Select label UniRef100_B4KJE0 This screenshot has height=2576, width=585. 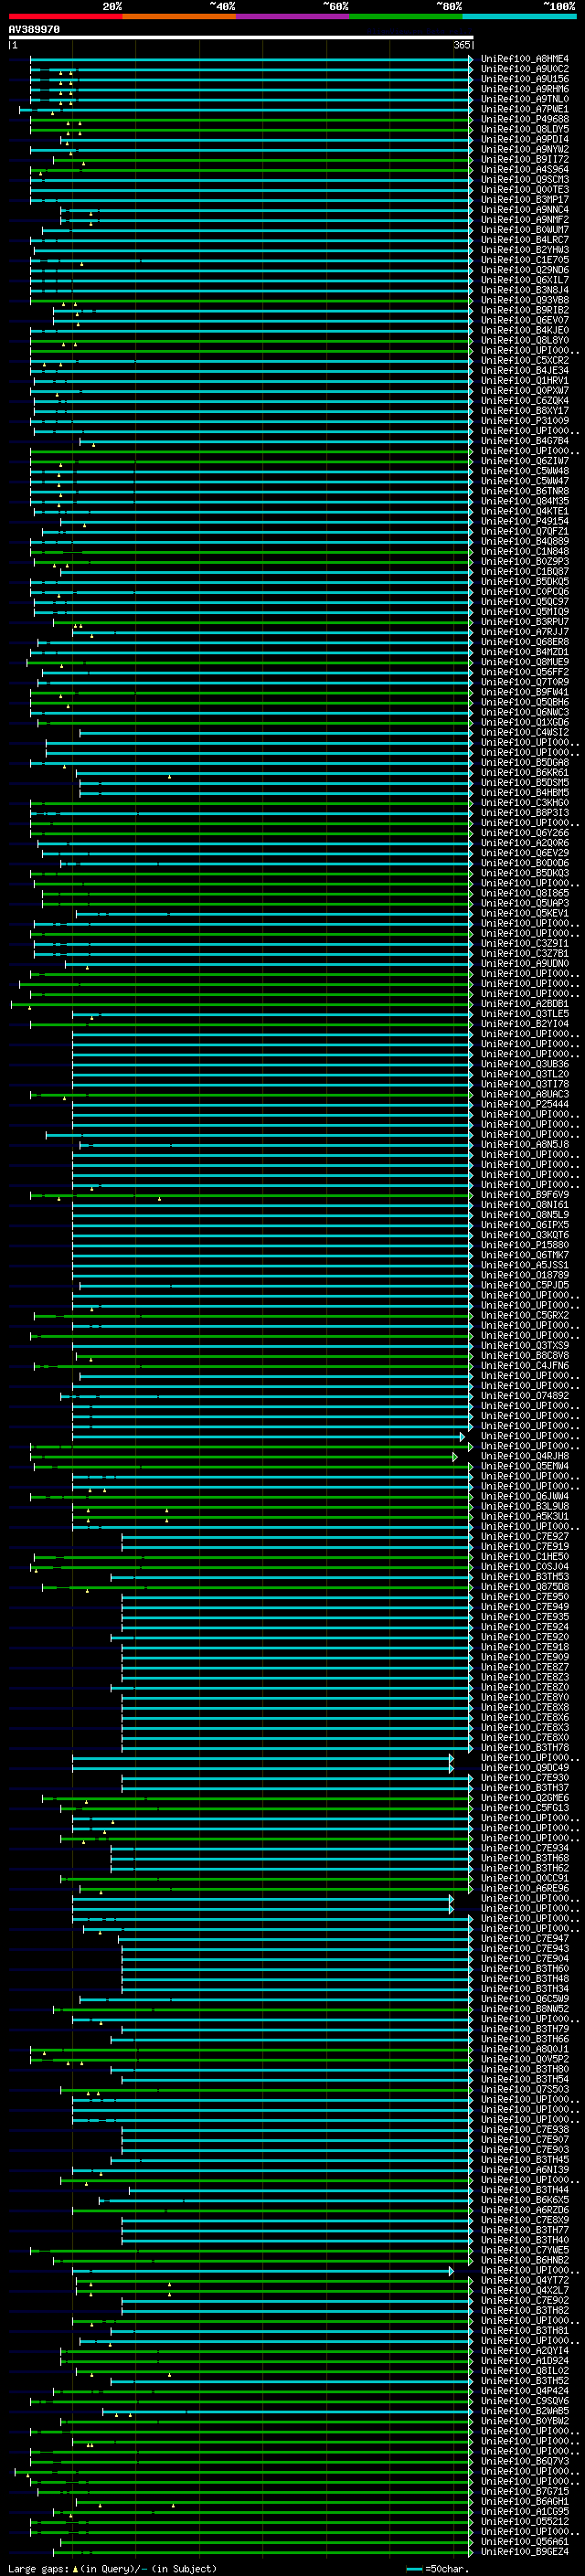524,330
